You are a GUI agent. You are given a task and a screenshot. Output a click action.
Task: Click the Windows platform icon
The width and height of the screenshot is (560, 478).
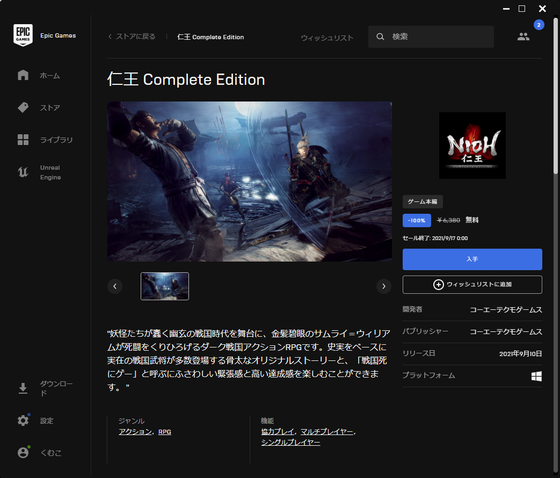(x=536, y=376)
